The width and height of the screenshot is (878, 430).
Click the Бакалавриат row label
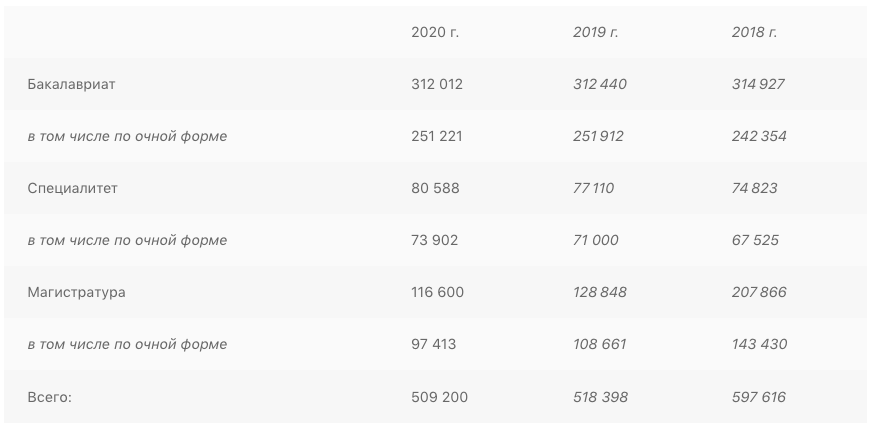72,84
